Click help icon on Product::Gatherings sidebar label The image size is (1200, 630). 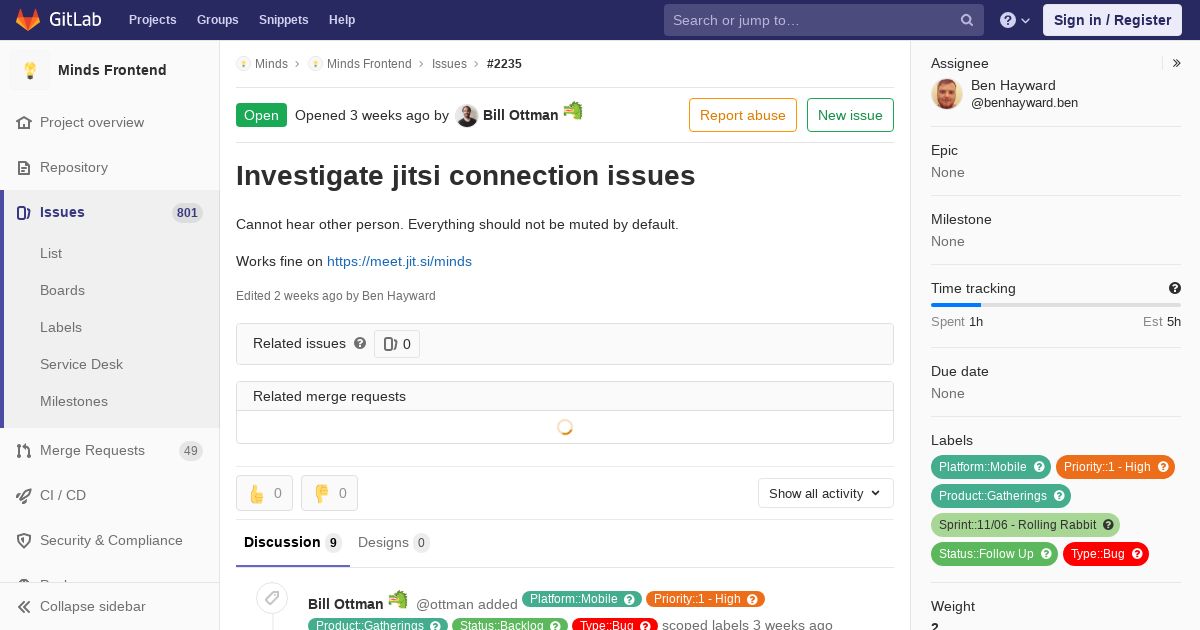pyautogui.click(x=1059, y=496)
